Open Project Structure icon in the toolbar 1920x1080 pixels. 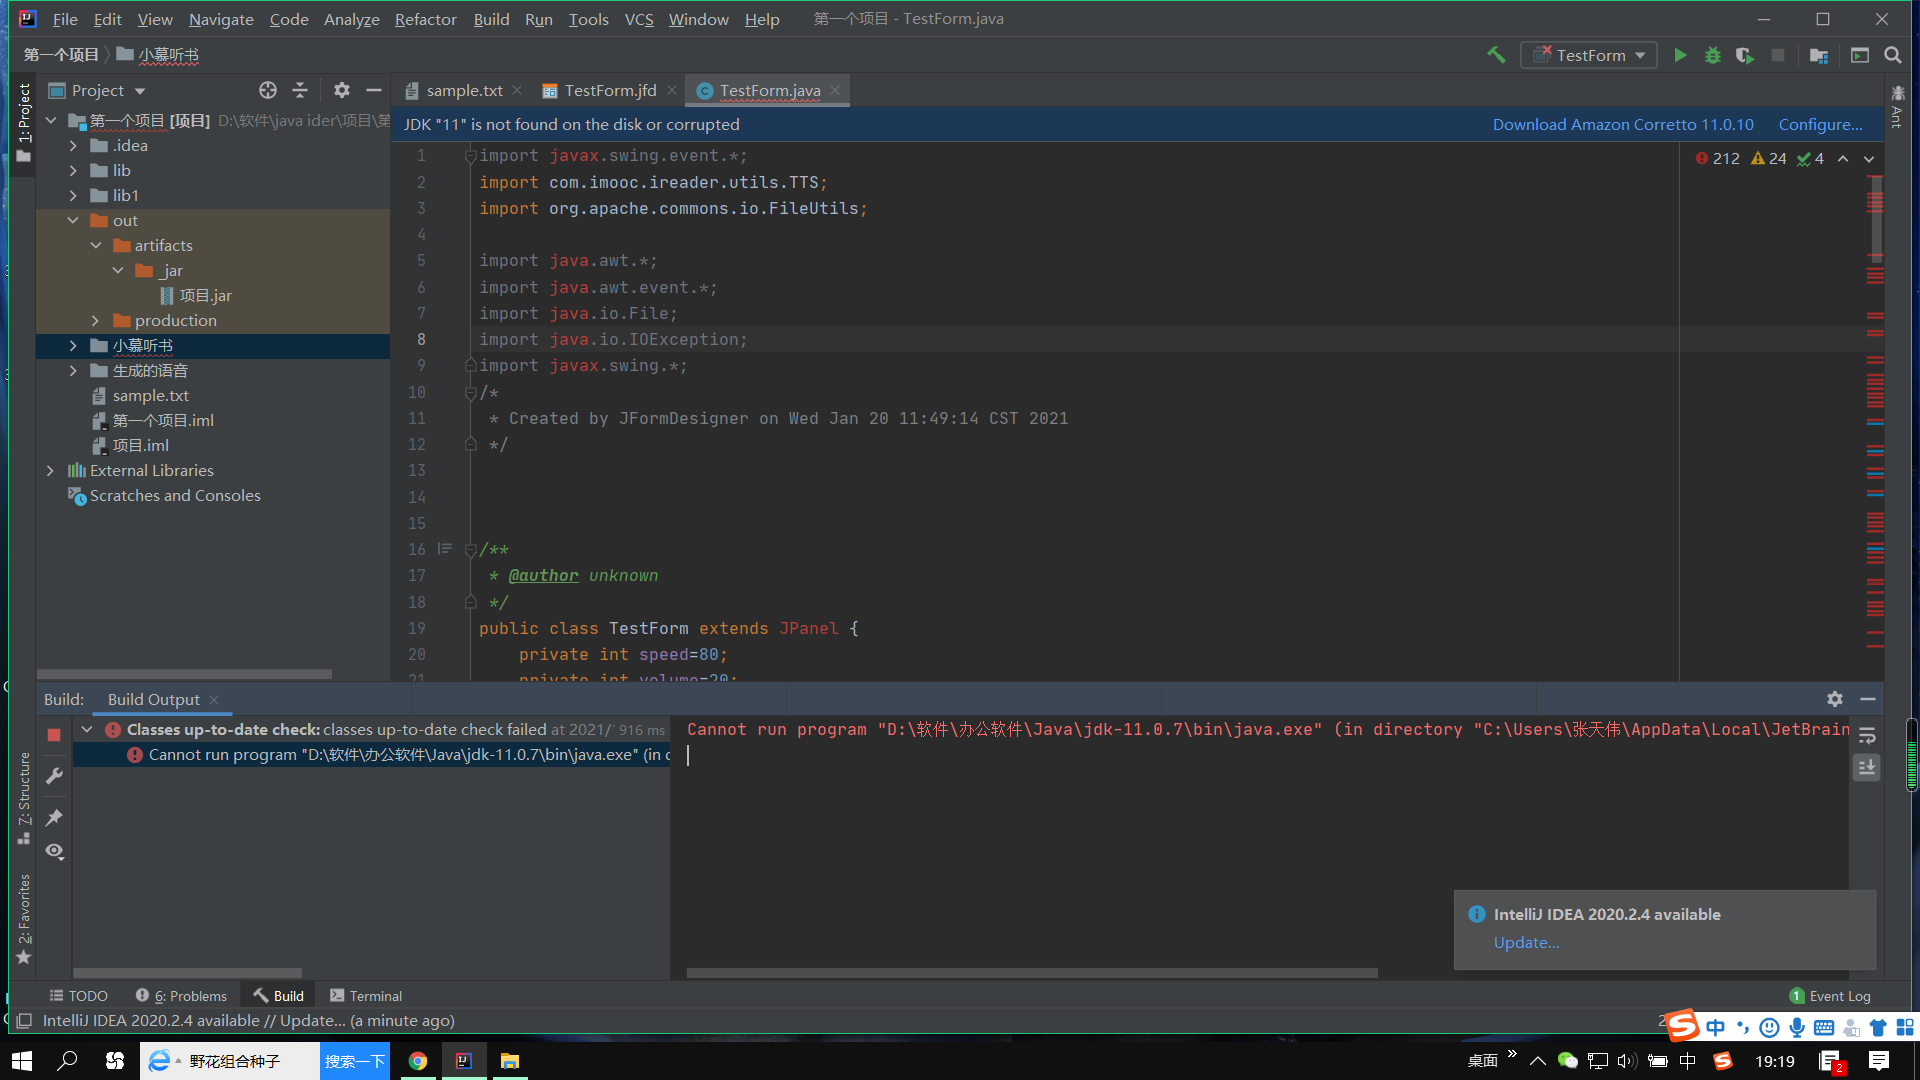(x=1819, y=55)
